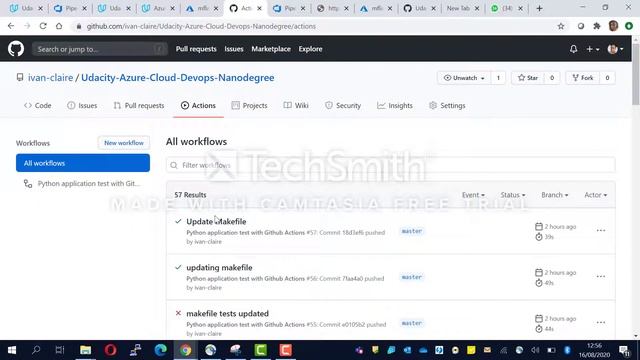Open three-dot menu for makefile tests updated run

click(600, 322)
